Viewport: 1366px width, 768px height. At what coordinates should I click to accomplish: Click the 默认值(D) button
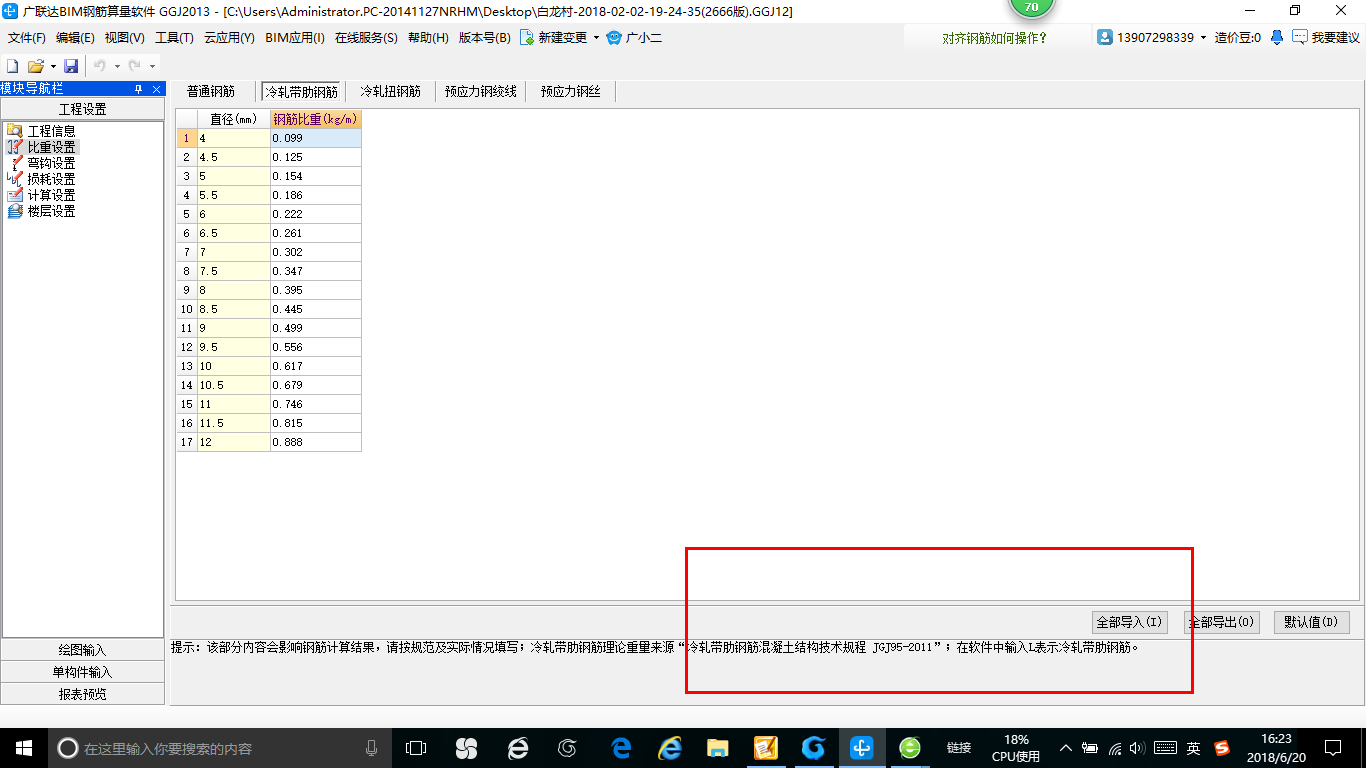[1312, 622]
